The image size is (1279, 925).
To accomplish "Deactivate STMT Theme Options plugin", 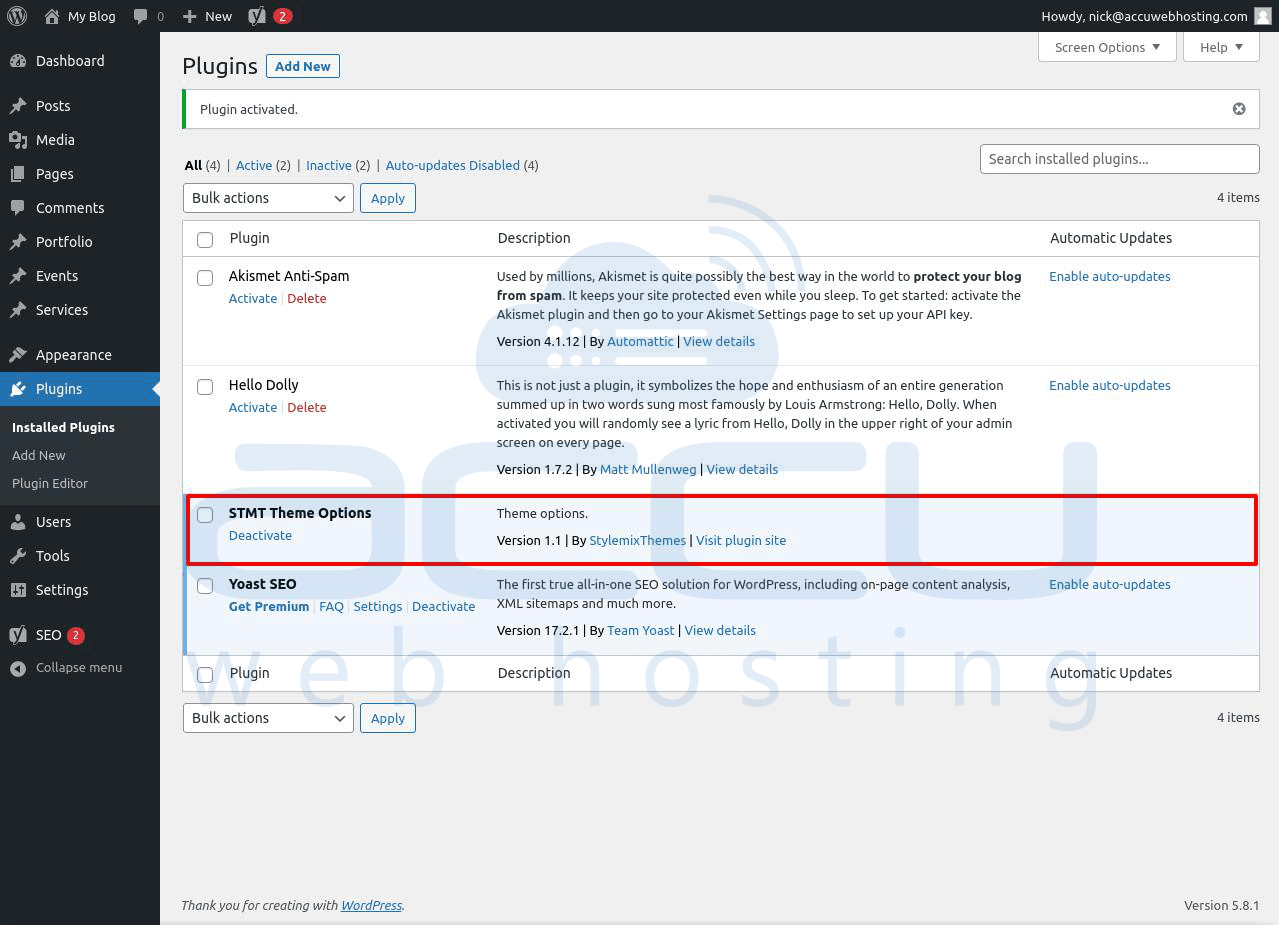I will tap(260, 535).
